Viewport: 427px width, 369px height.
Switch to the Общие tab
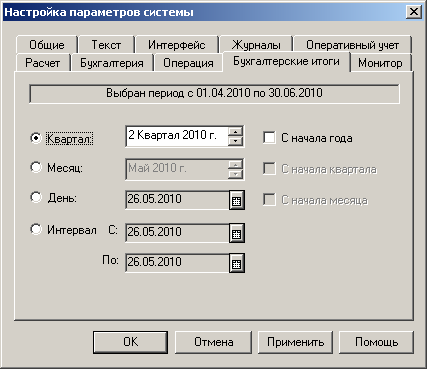point(47,44)
